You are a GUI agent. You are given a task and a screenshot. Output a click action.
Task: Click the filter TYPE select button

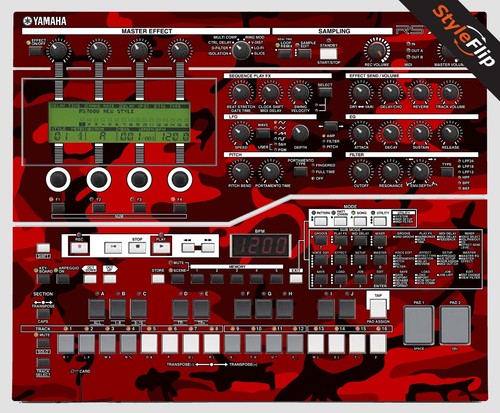point(447,171)
